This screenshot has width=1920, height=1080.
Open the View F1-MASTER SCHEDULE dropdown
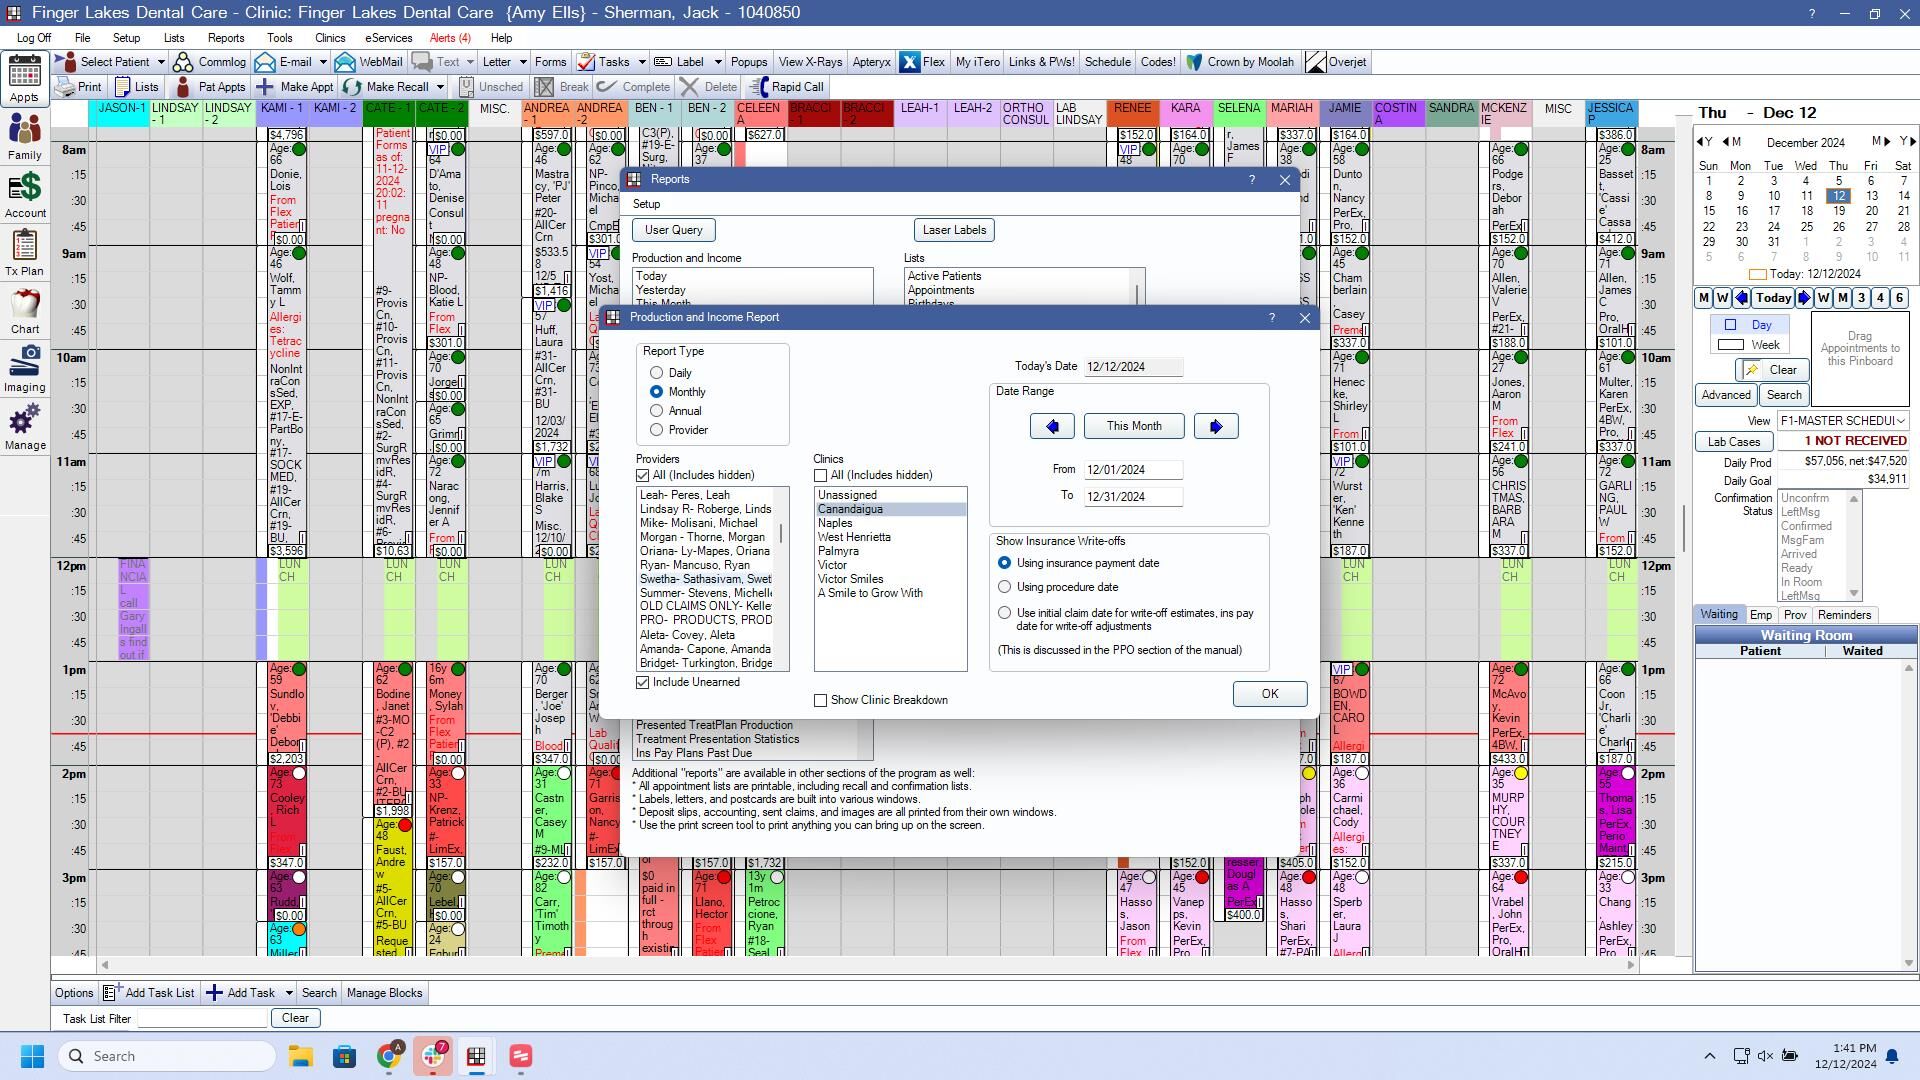(1843, 421)
